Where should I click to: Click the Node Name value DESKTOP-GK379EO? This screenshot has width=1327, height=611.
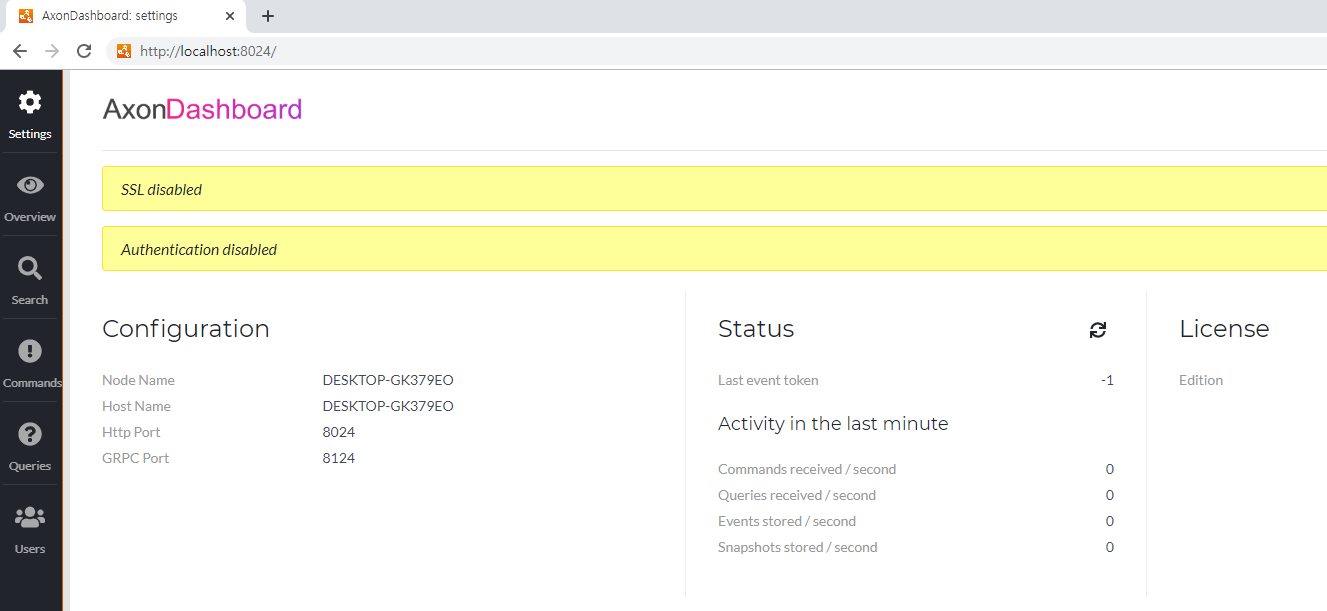click(x=388, y=380)
